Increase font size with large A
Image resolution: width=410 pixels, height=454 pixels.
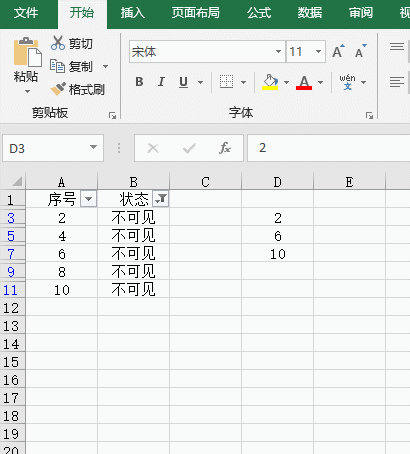(338, 51)
